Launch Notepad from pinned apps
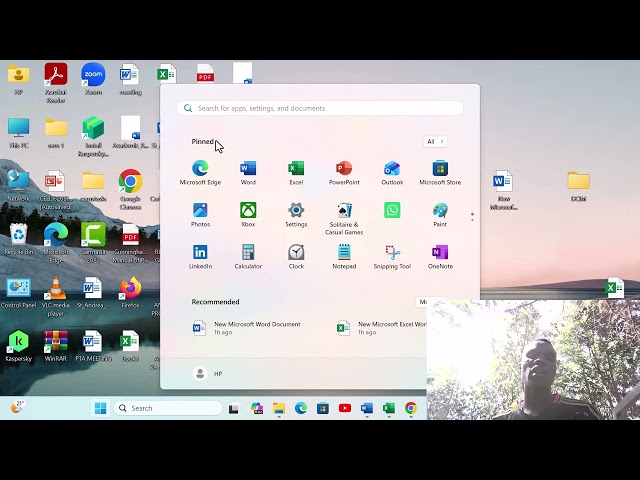 point(344,257)
